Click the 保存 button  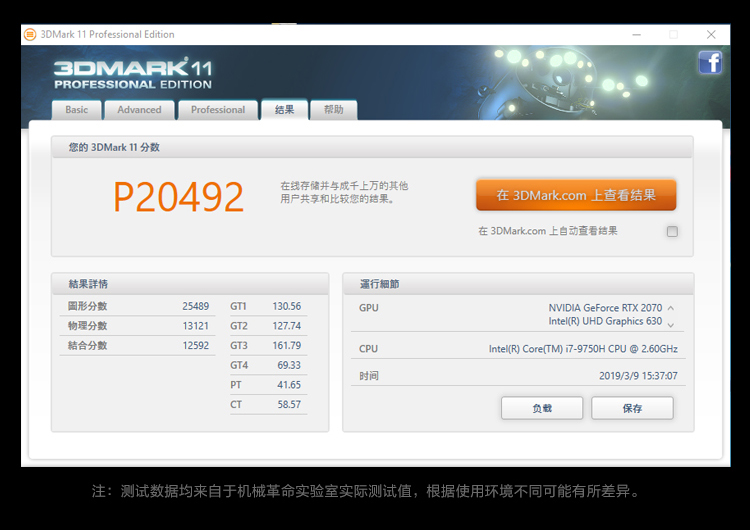tap(632, 408)
